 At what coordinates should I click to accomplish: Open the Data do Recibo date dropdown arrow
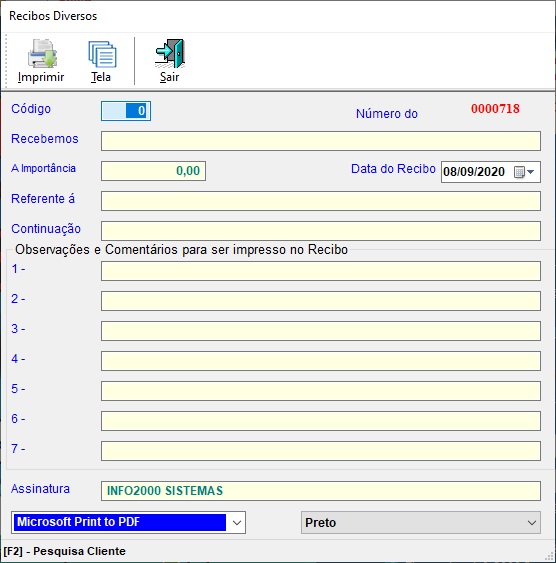pyautogui.click(x=531, y=172)
